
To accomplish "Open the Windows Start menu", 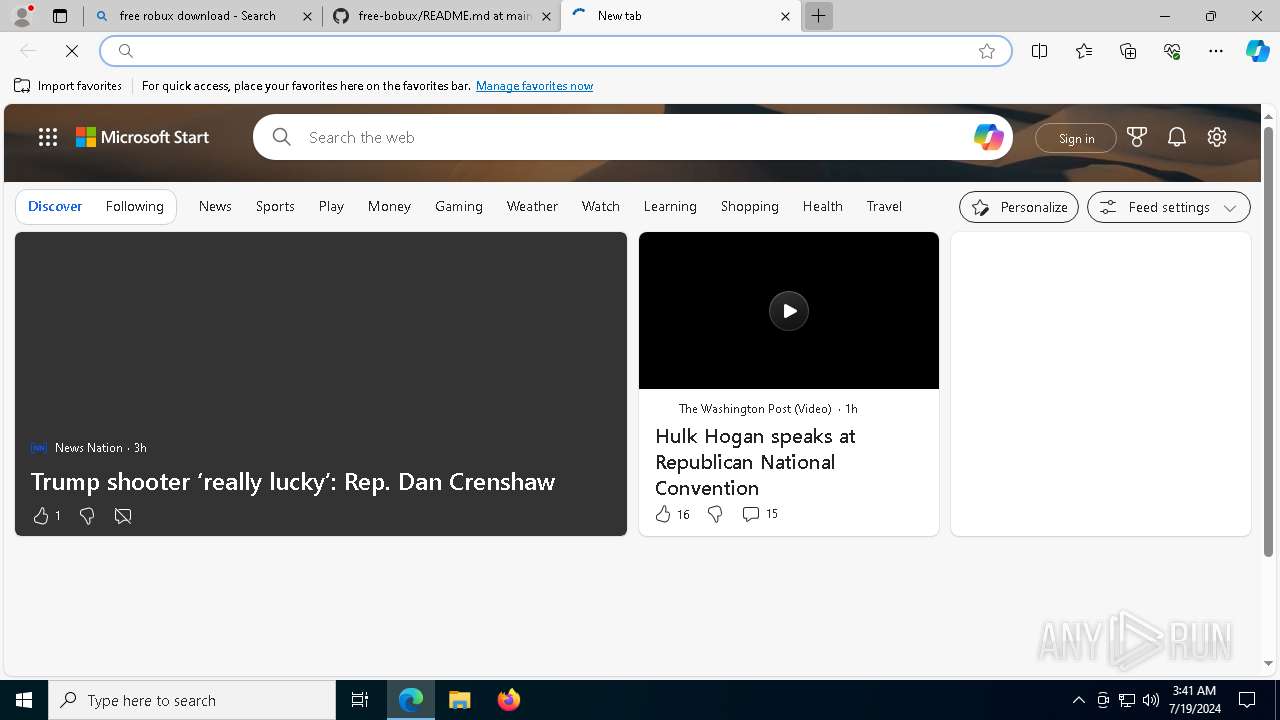I will 24,700.
